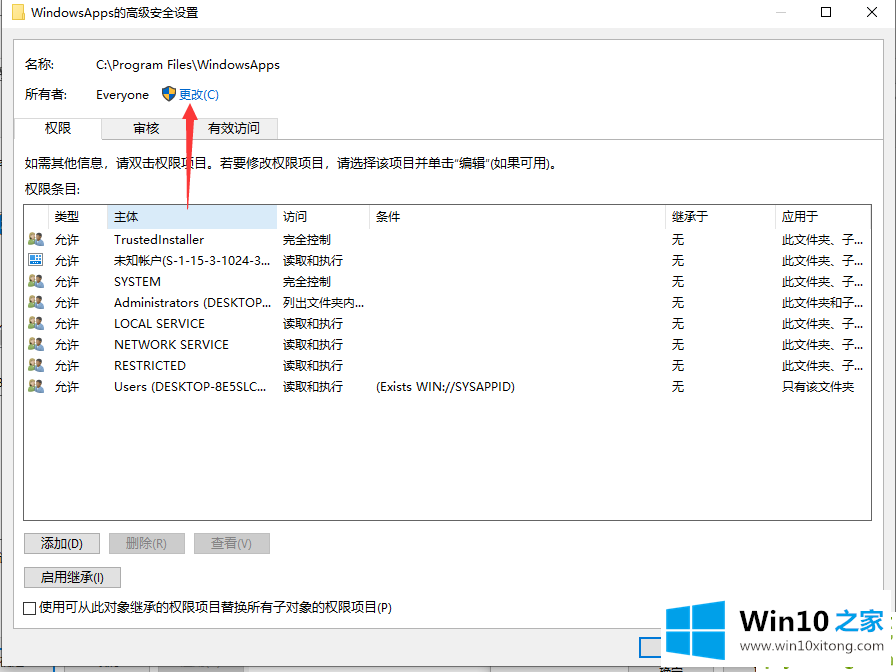This screenshot has height=672, width=896.
Task: Click the Everyone owner name
Action: [x=122, y=95]
